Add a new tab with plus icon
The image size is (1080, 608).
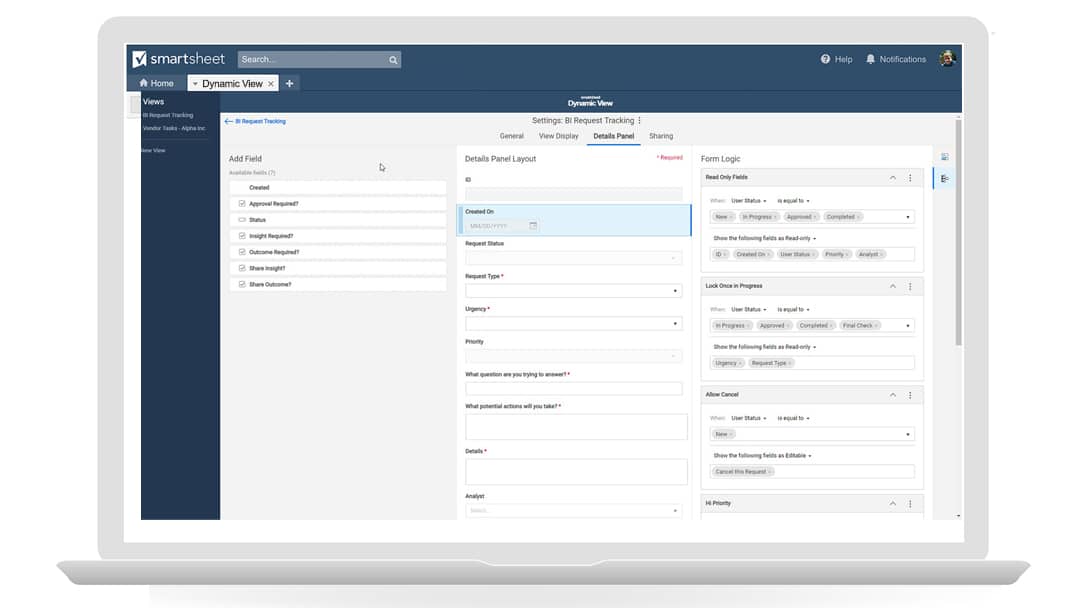(x=289, y=83)
